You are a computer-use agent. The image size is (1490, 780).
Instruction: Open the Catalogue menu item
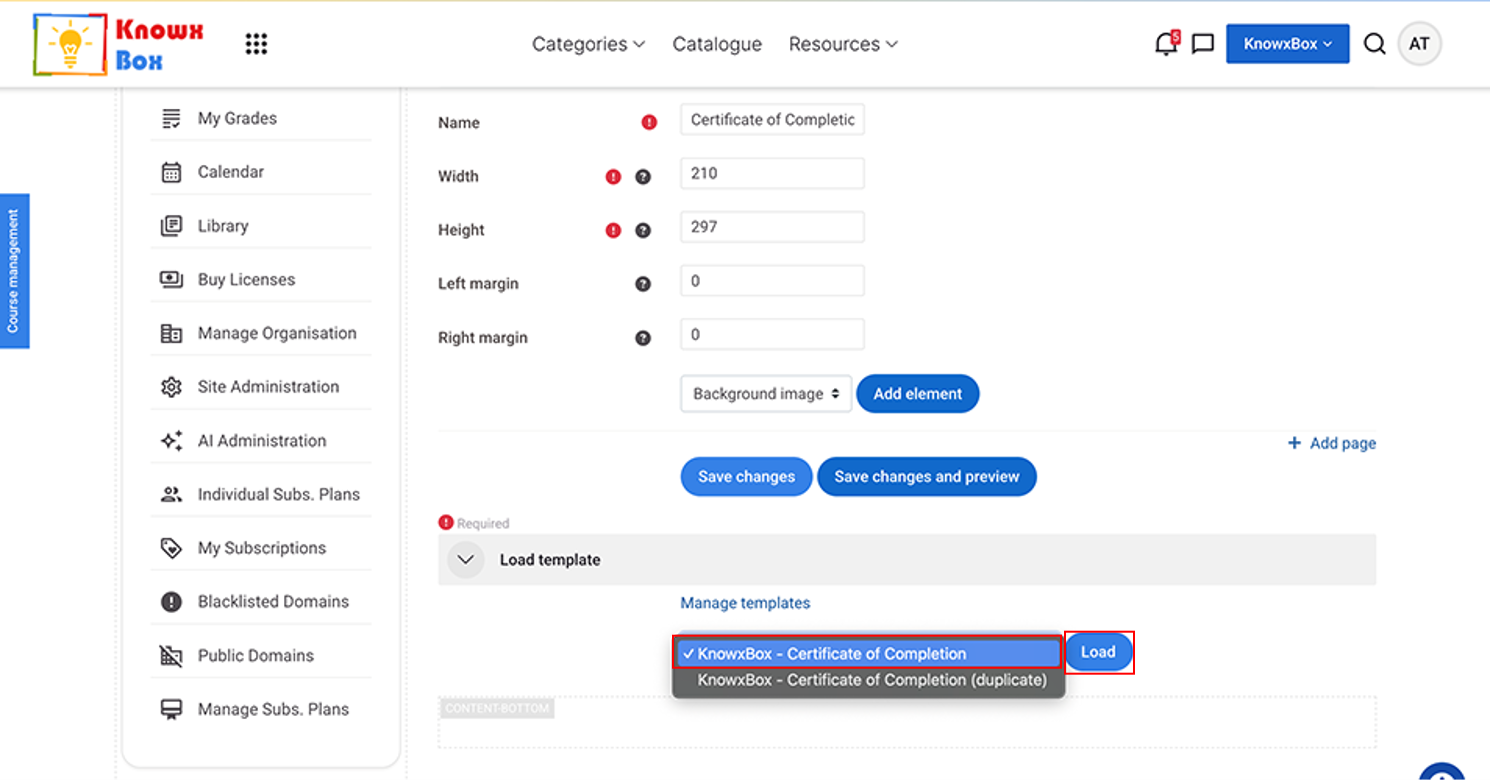coord(717,44)
